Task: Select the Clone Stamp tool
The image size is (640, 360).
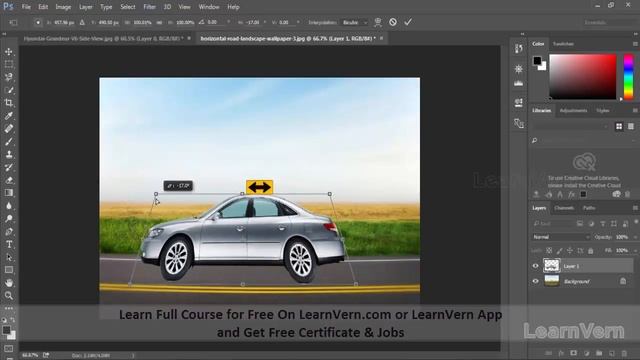Action: [x=9, y=154]
